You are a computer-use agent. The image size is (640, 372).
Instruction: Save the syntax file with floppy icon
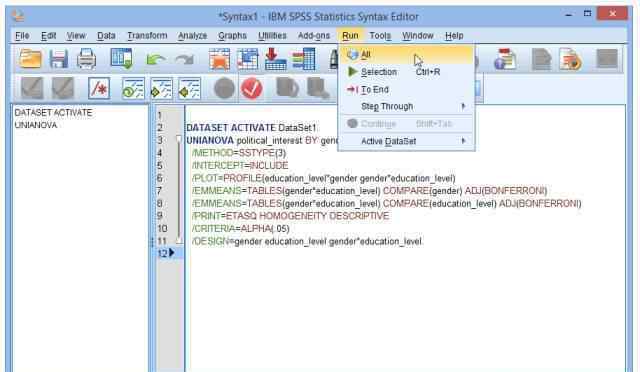(x=58, y=59)
